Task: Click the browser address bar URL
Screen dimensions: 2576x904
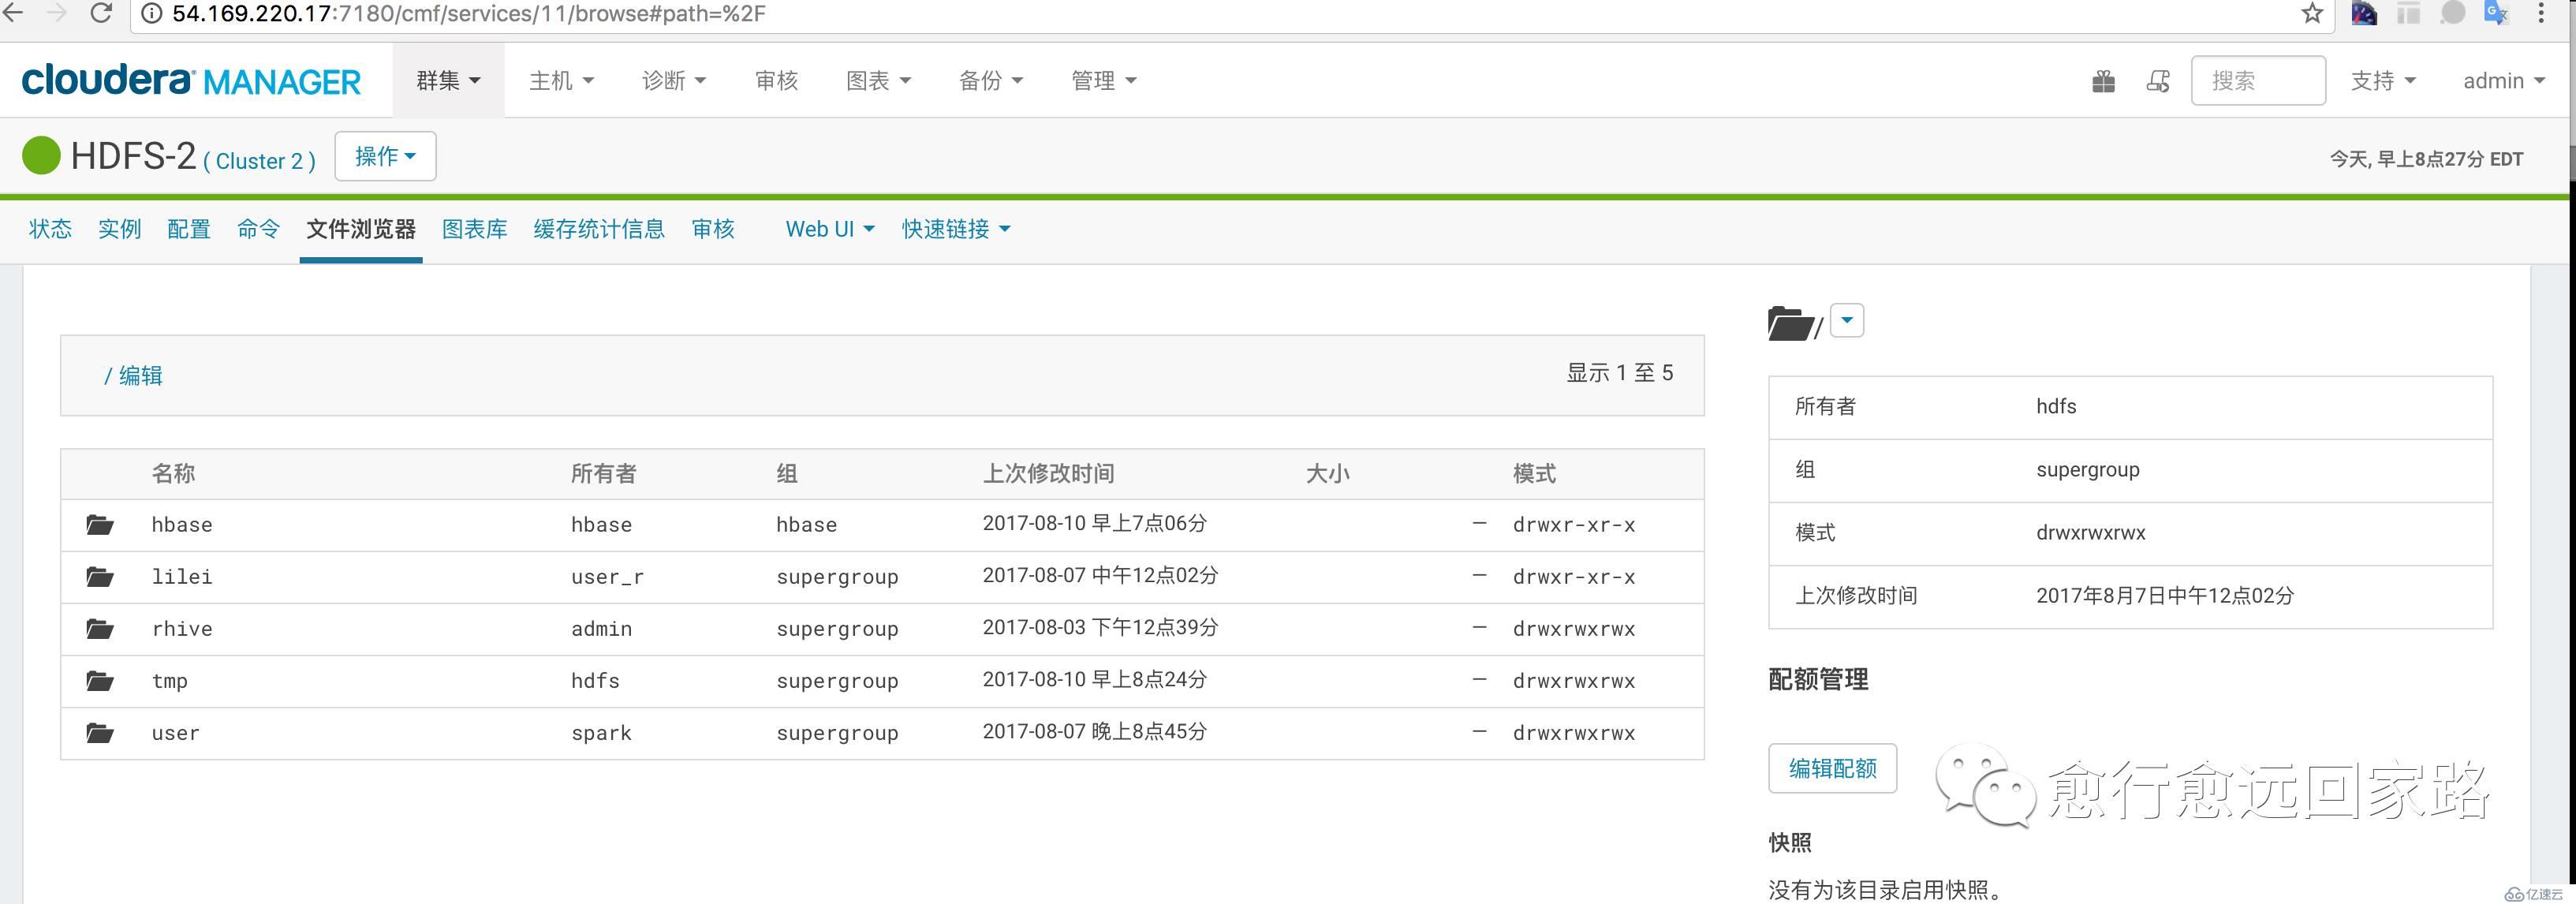Action: [469, 13]
